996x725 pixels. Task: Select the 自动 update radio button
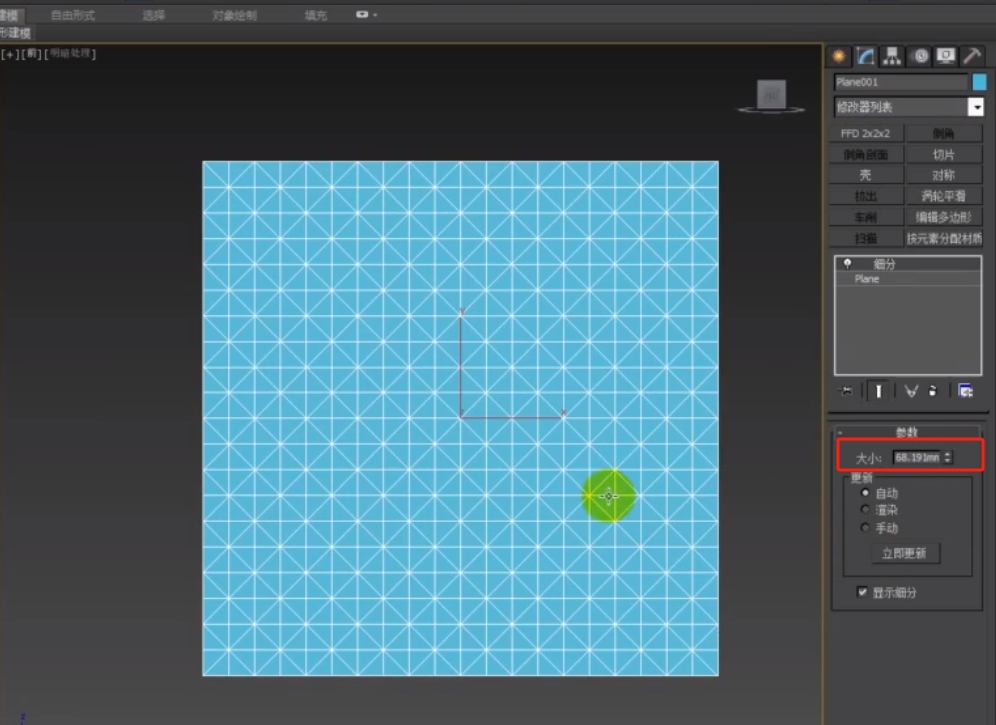865,493
